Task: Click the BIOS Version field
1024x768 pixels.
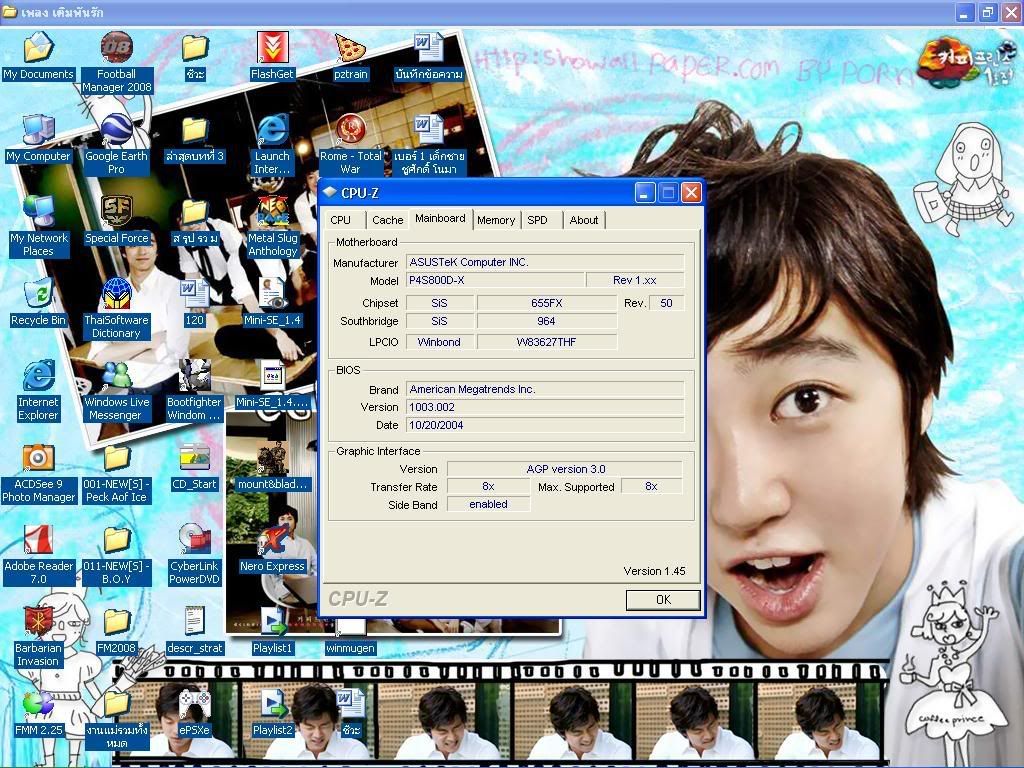Action: pos(544,407)
